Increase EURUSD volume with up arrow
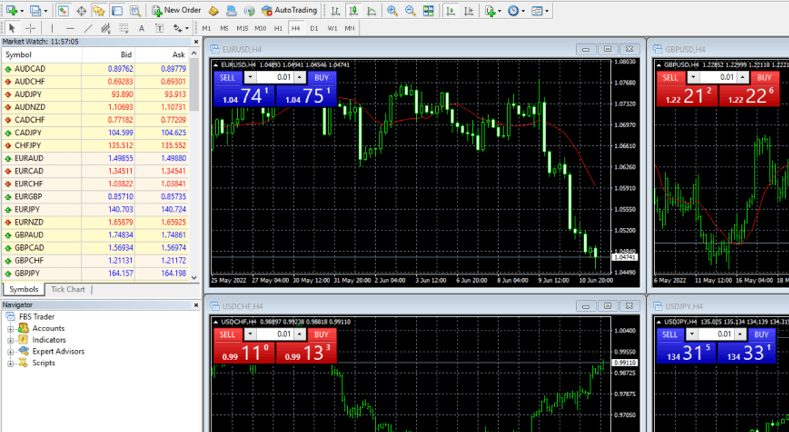789x432 pixels. pyautogui.click(x=300, y=77)
